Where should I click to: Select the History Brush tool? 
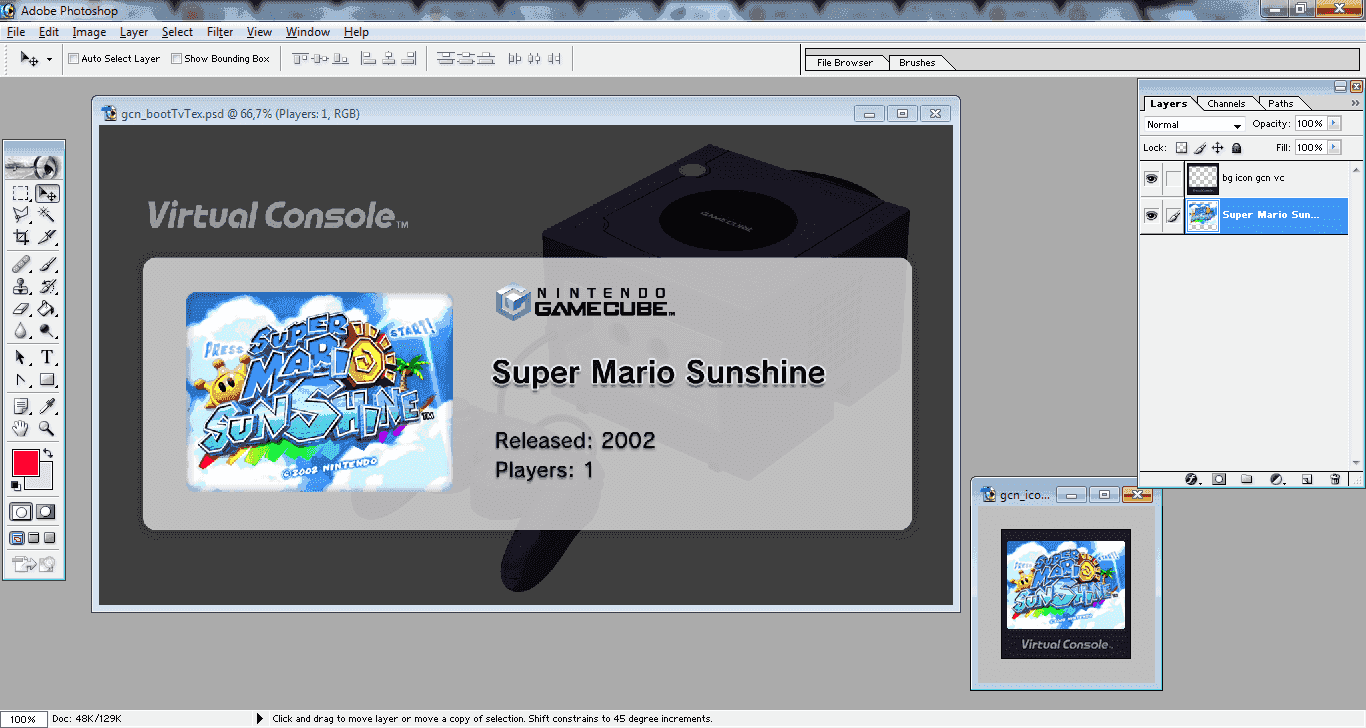coord(47,287)
